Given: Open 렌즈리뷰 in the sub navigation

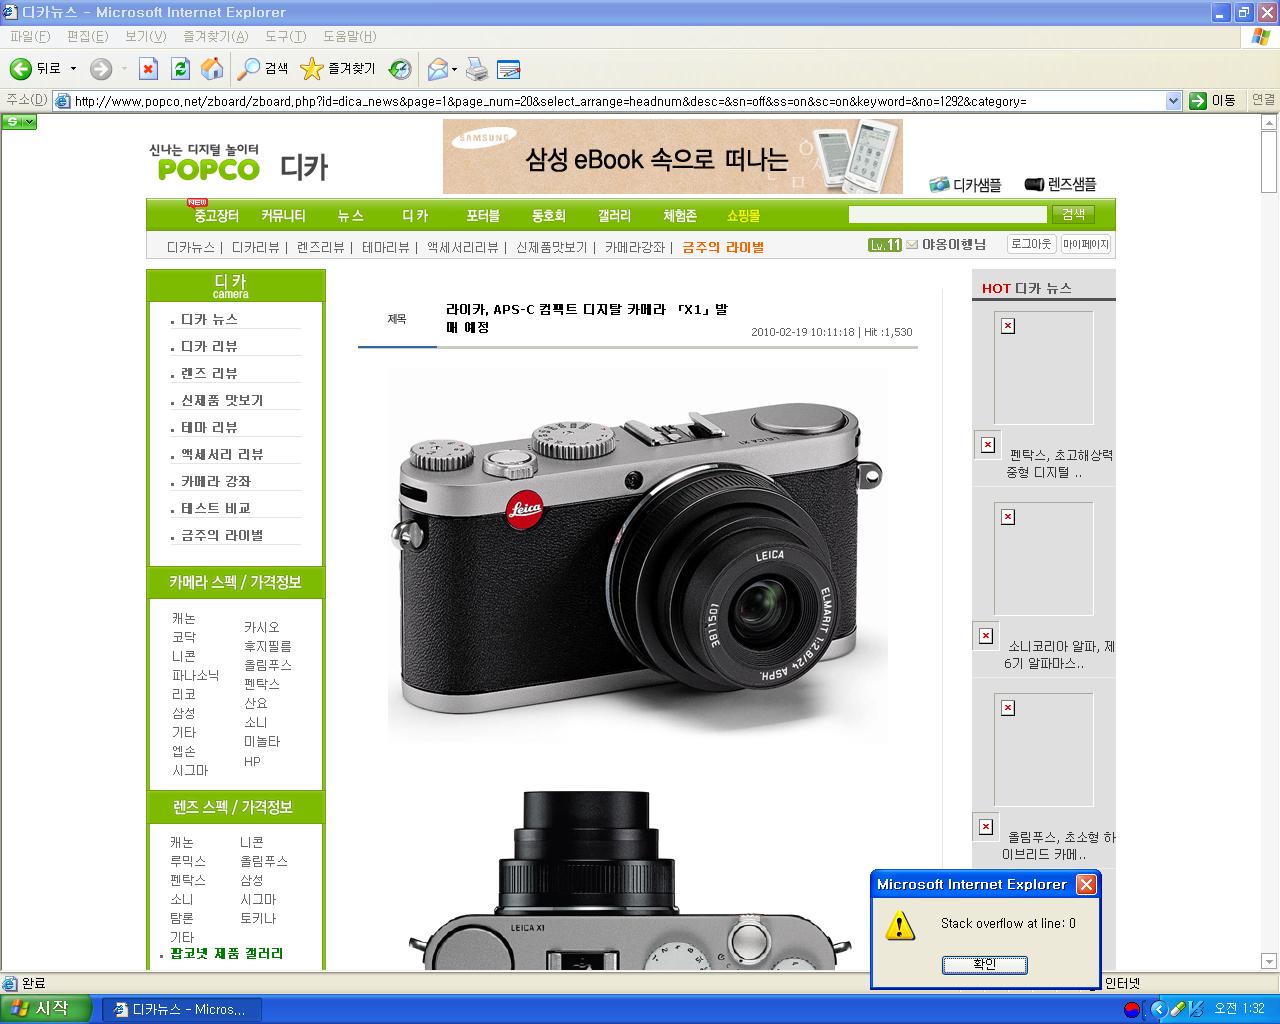Looking at the screenshot, I should [320, 247].
